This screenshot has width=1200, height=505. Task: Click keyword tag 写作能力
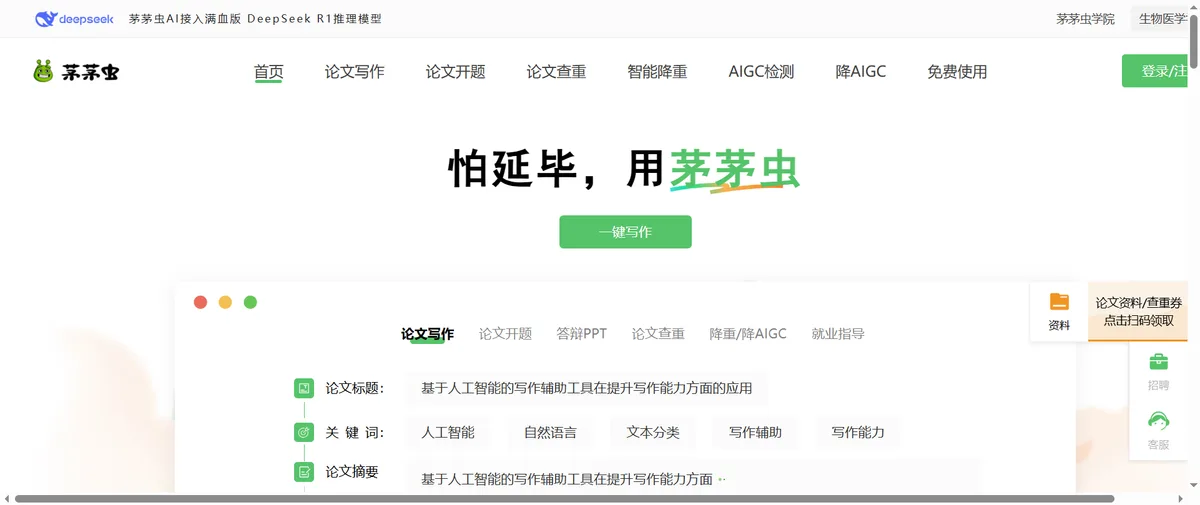858,433
